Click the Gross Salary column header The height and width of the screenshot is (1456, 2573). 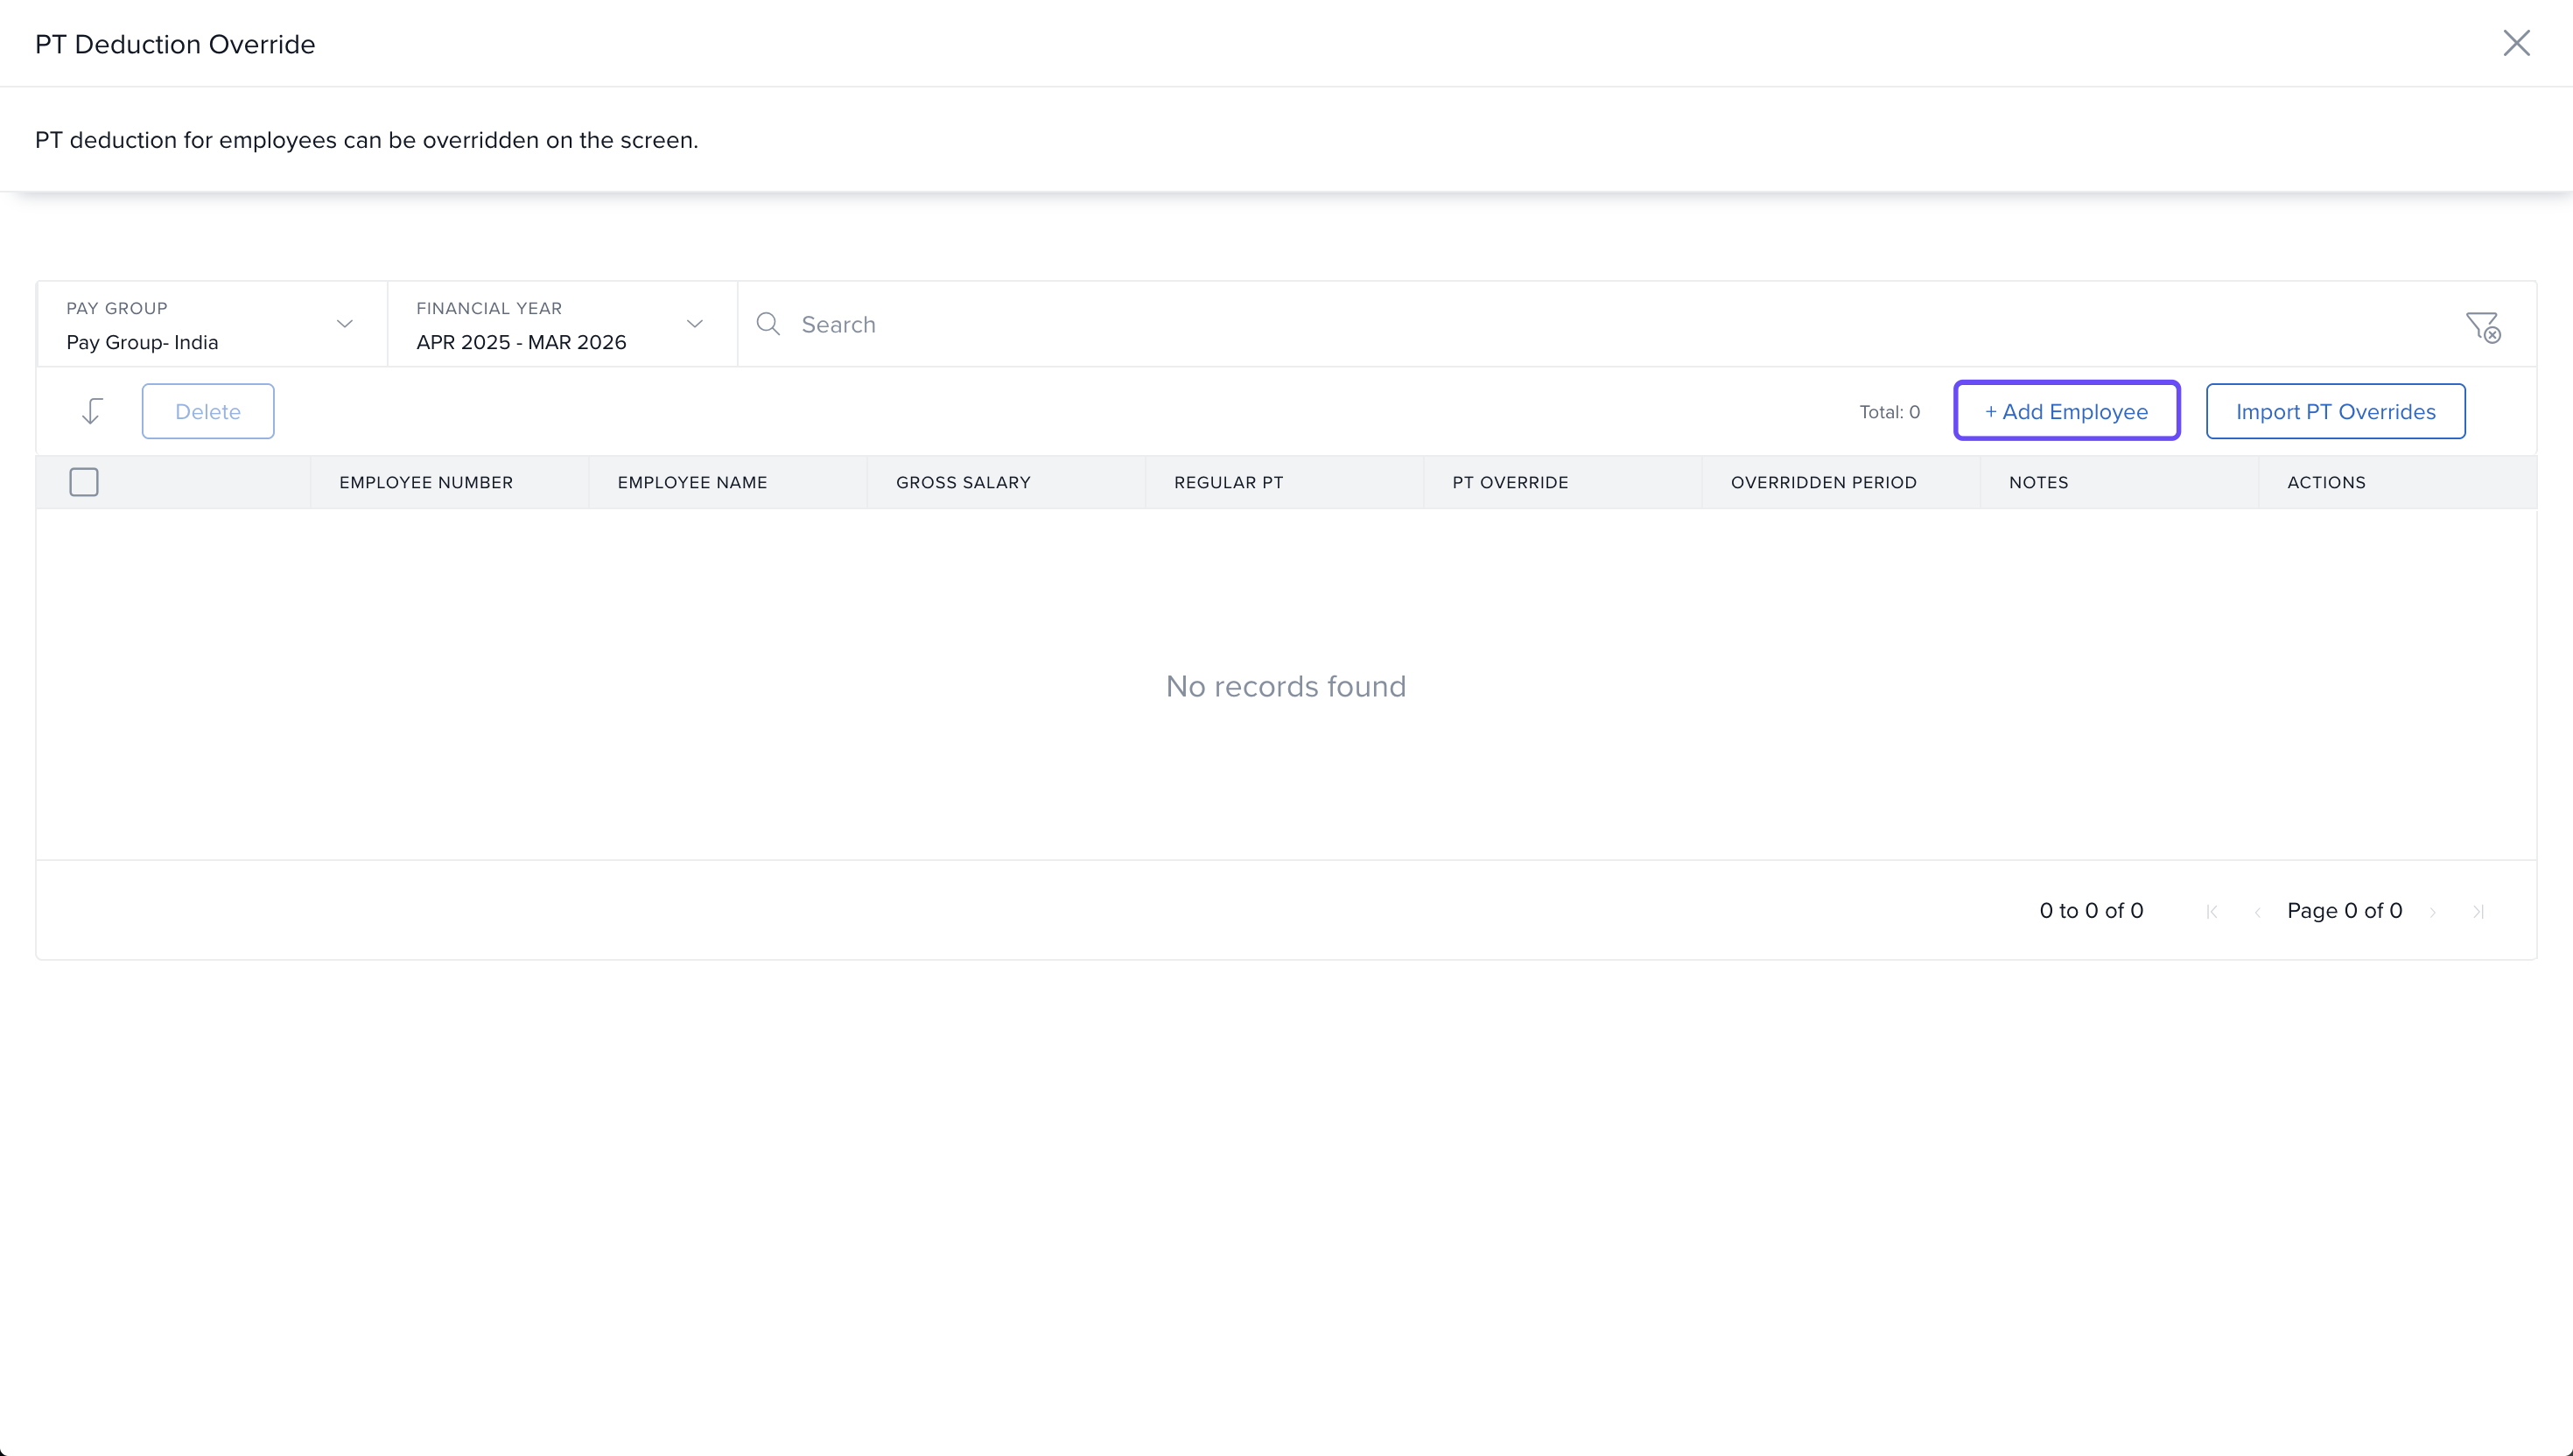[963, 482]
